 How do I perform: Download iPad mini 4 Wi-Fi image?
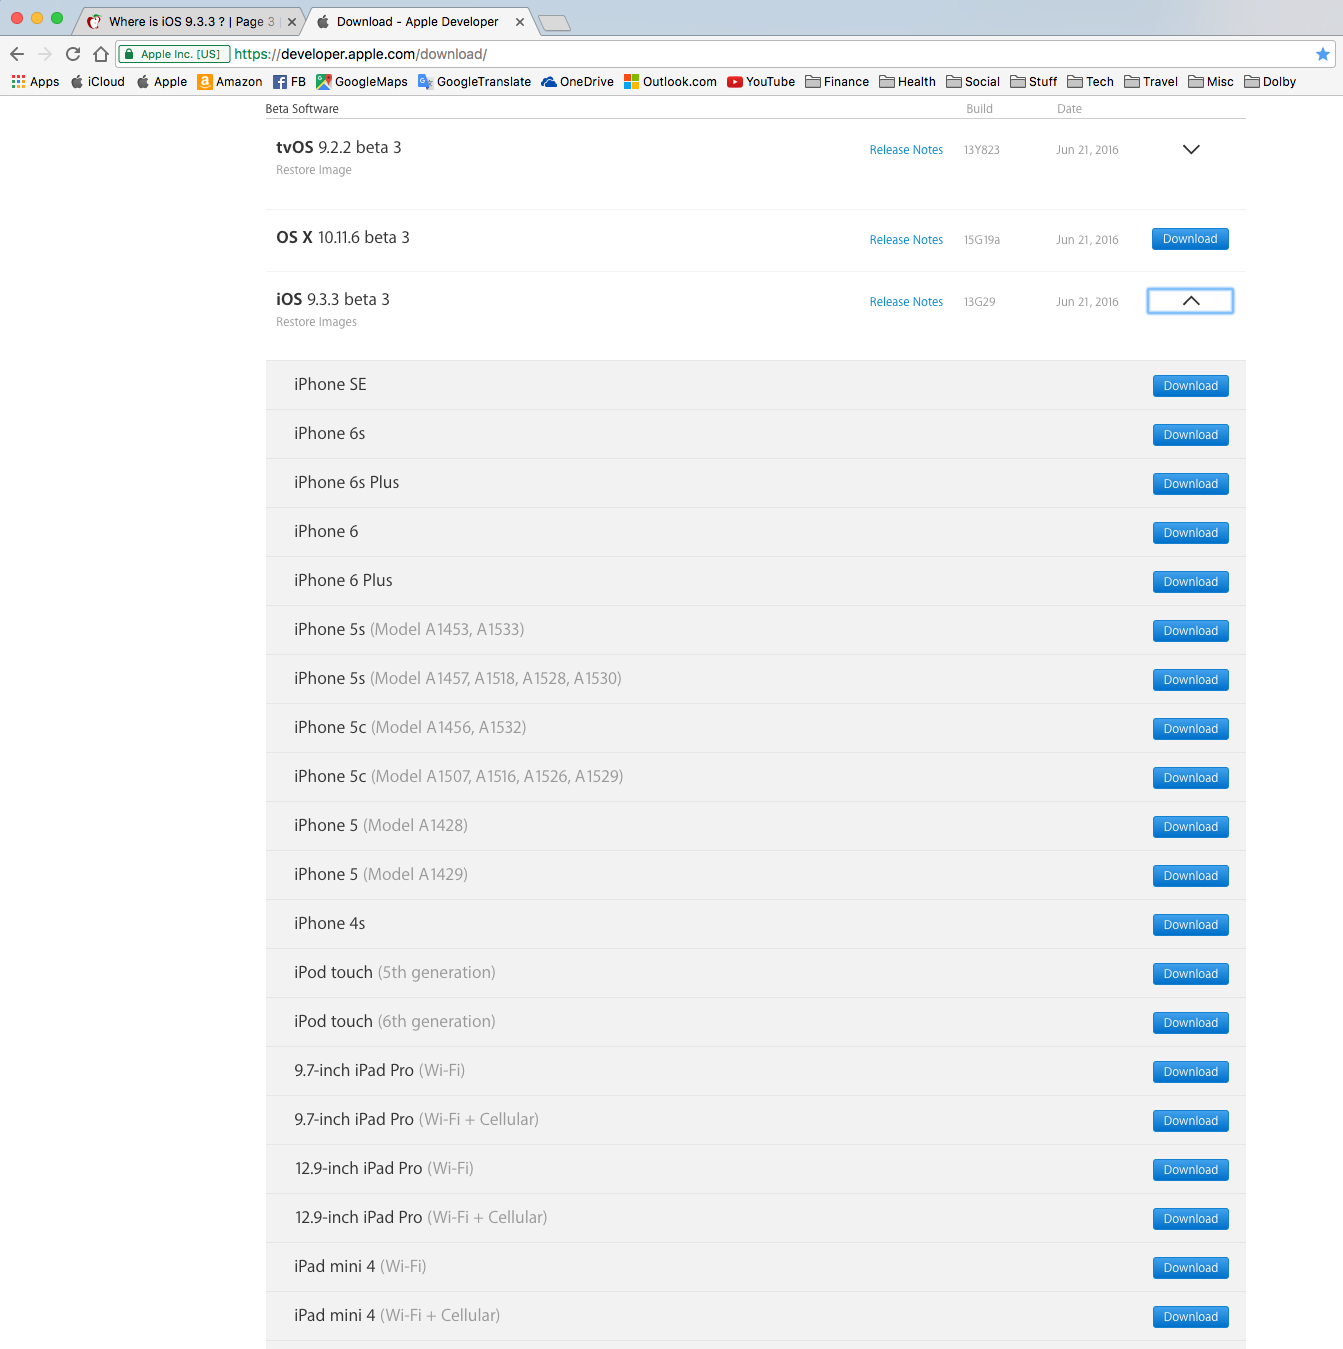tap(1190, 1268)
